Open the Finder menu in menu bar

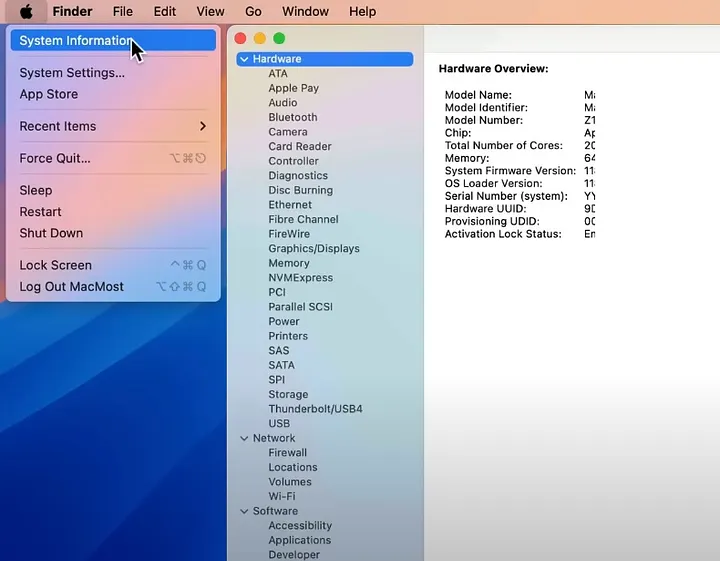coord(73,11)
